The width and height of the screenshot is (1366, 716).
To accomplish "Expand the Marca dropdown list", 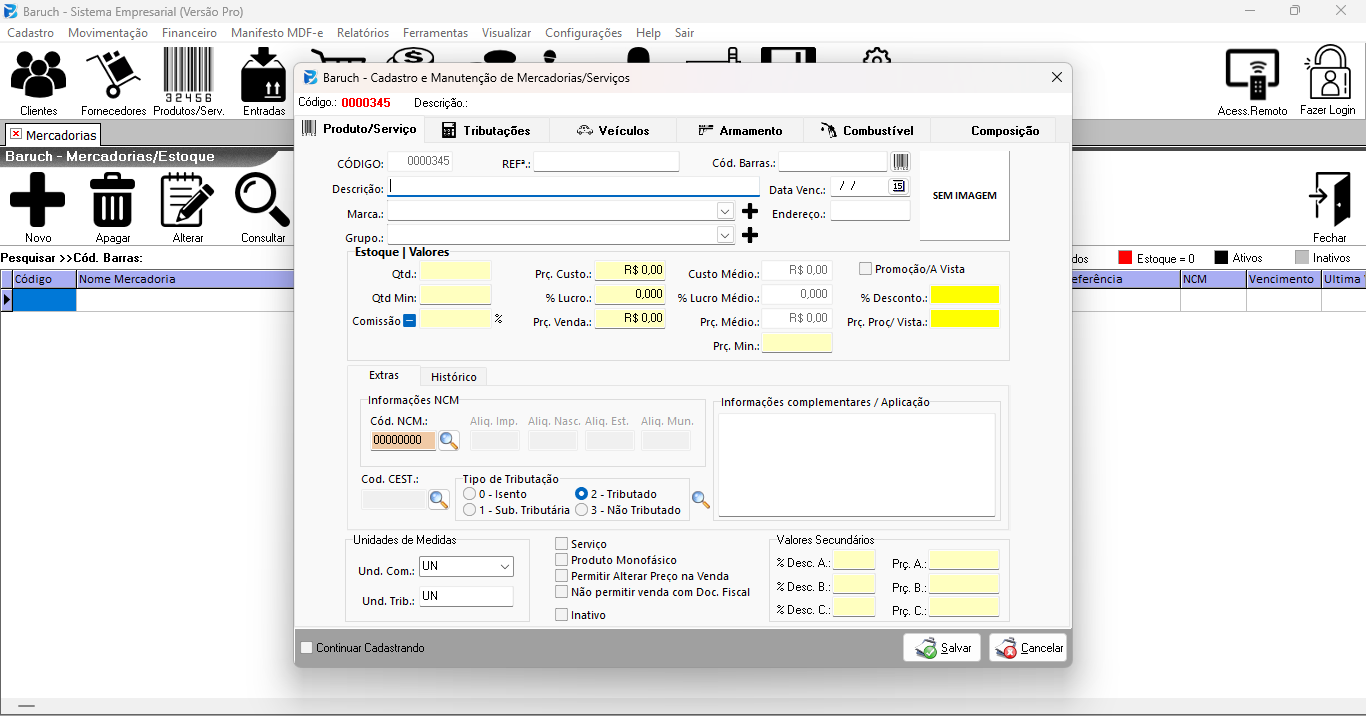I will pyautogui.click(x=726, y=211).
